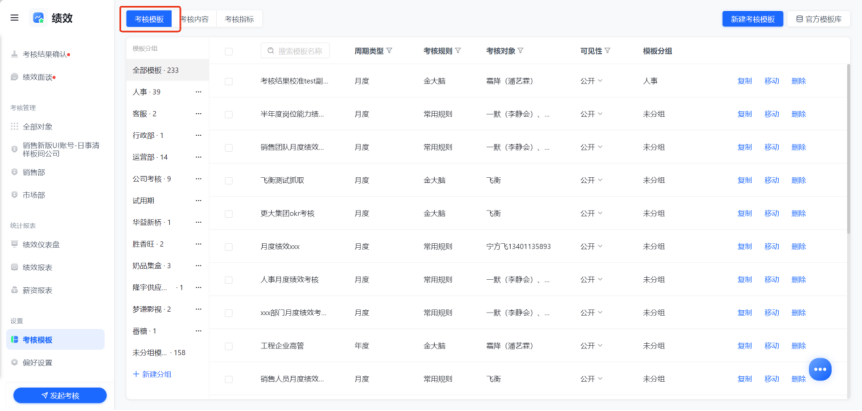Image resolution: width=862 pixels, height=411 pixels.
Task: Click the 绩效 app logo icon
Action: [x=38, y=18]
